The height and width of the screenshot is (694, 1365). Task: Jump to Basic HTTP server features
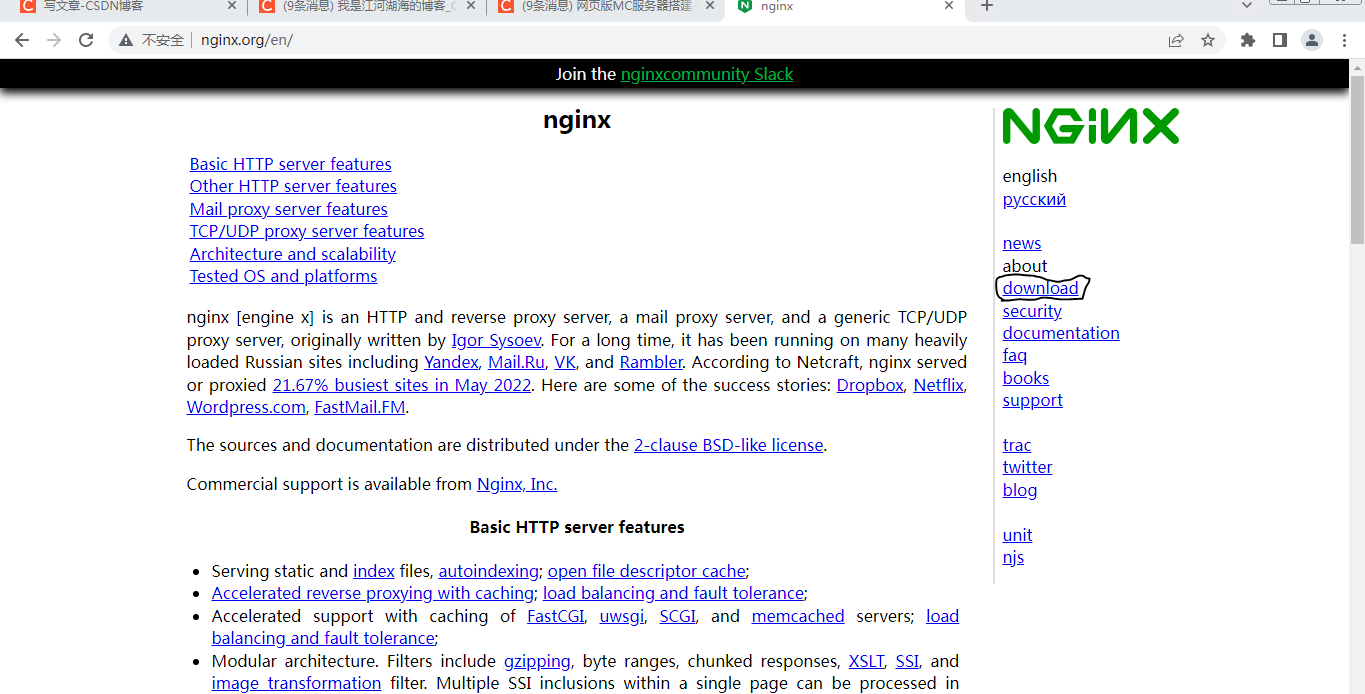coord(291,164)
